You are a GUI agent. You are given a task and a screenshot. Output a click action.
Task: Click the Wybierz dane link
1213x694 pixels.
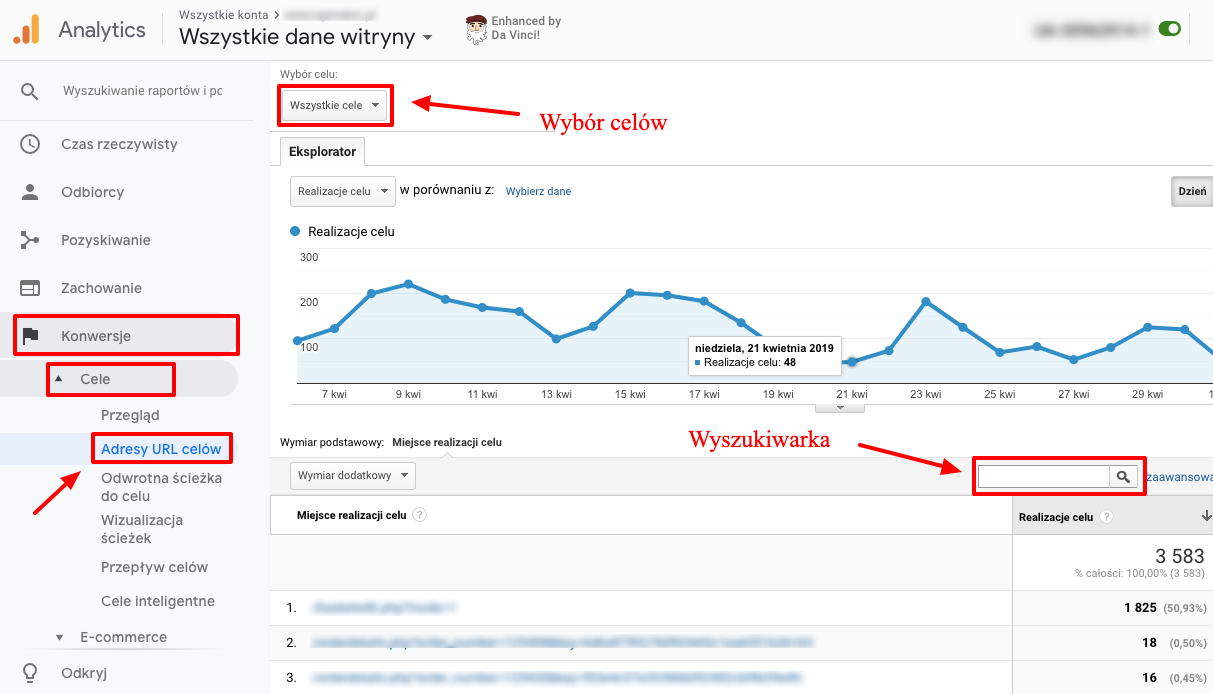(538, 191)
